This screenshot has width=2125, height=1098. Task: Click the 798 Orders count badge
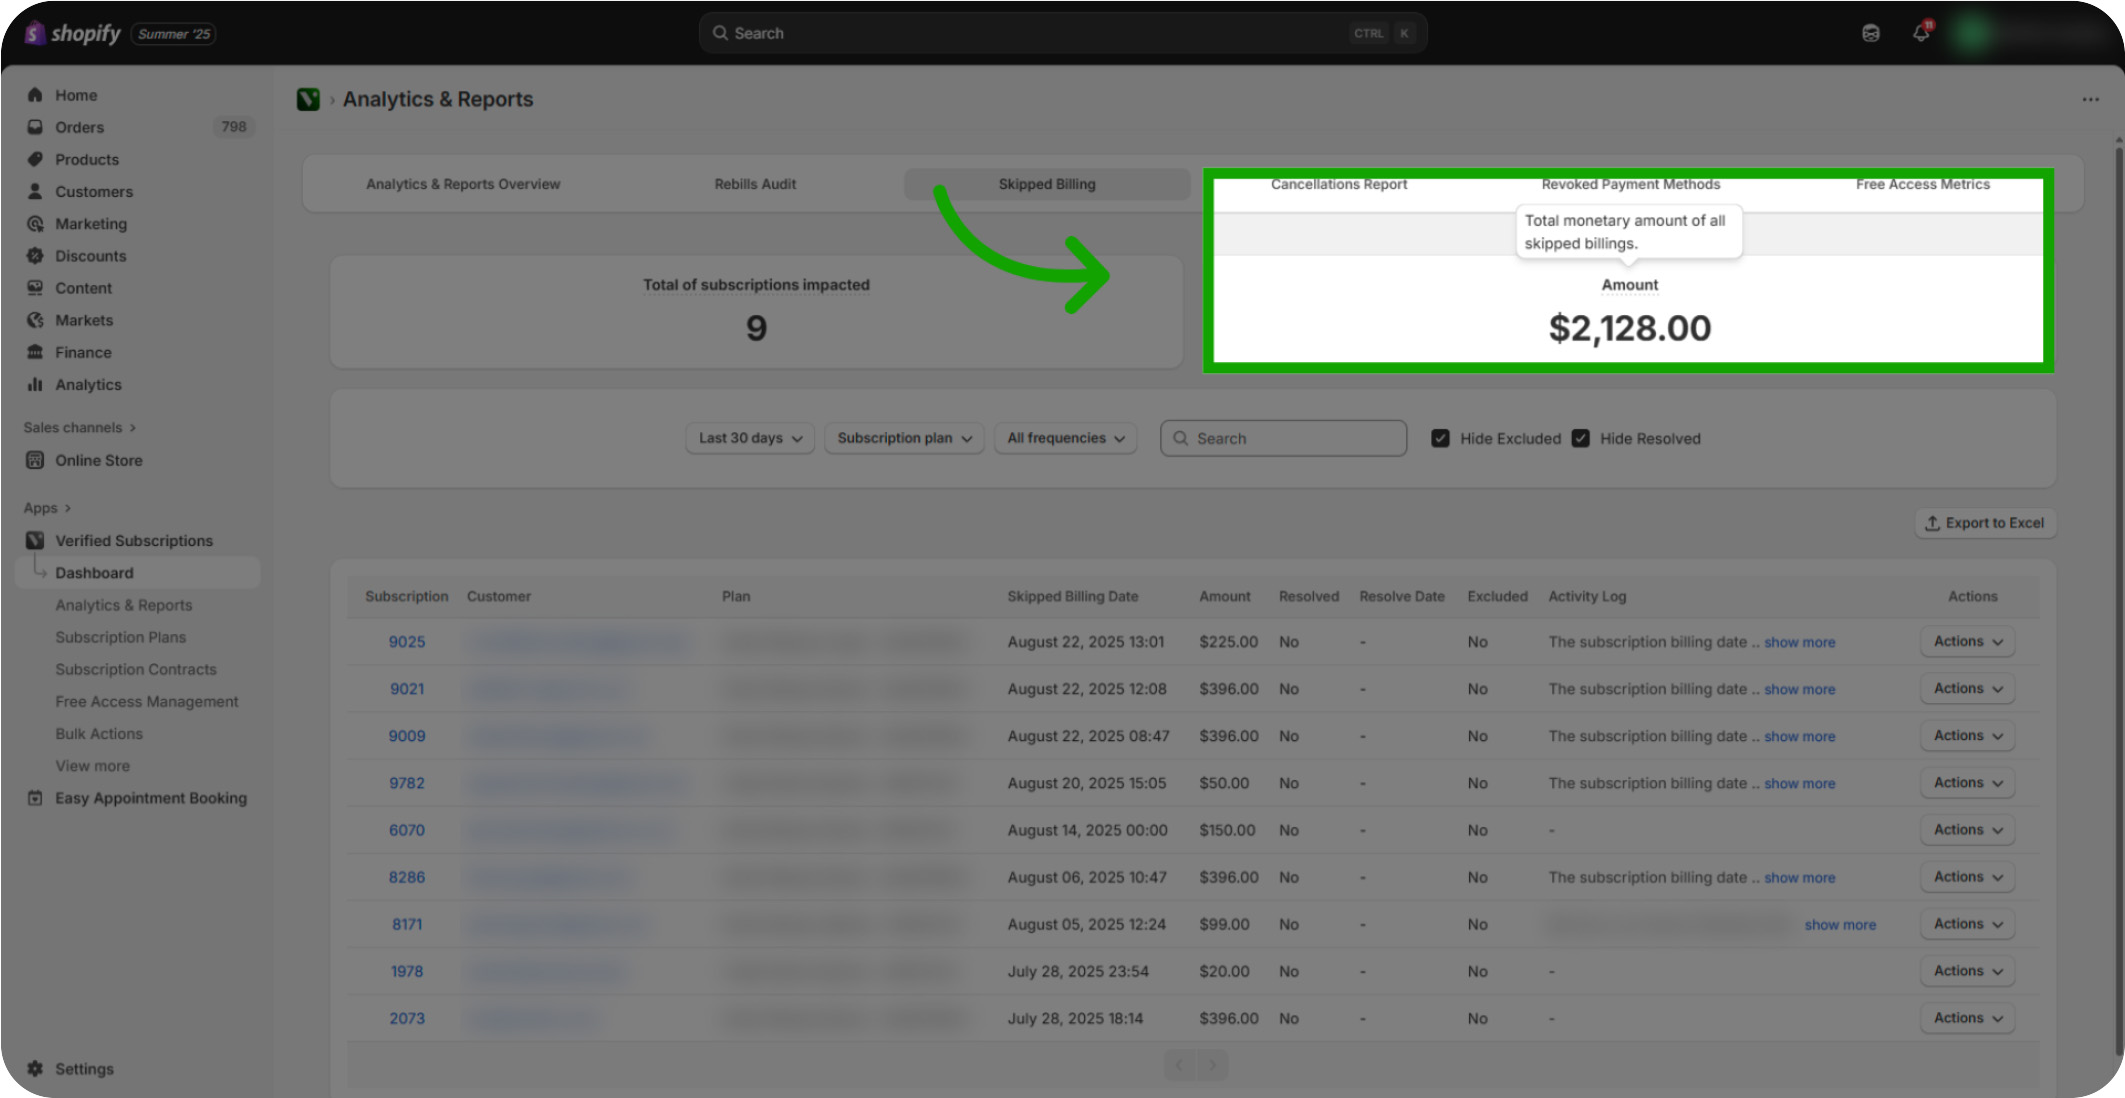pyautogui.click(x=234, y=127)
